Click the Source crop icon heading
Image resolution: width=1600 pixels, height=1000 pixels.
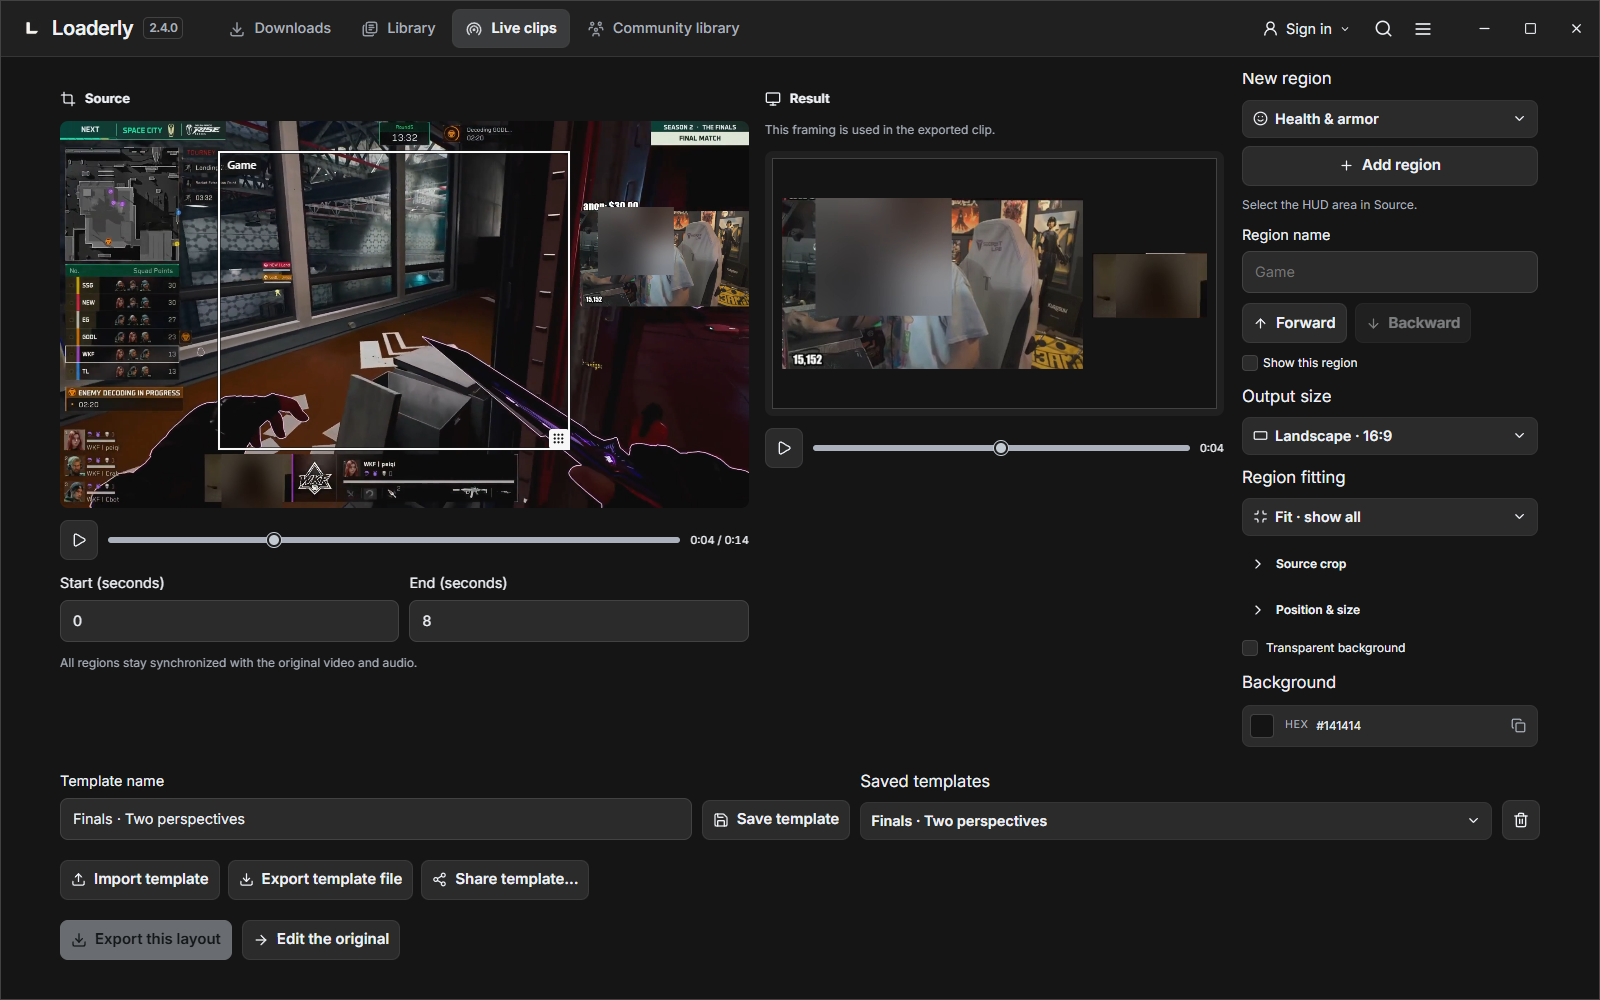pos(68,98)
